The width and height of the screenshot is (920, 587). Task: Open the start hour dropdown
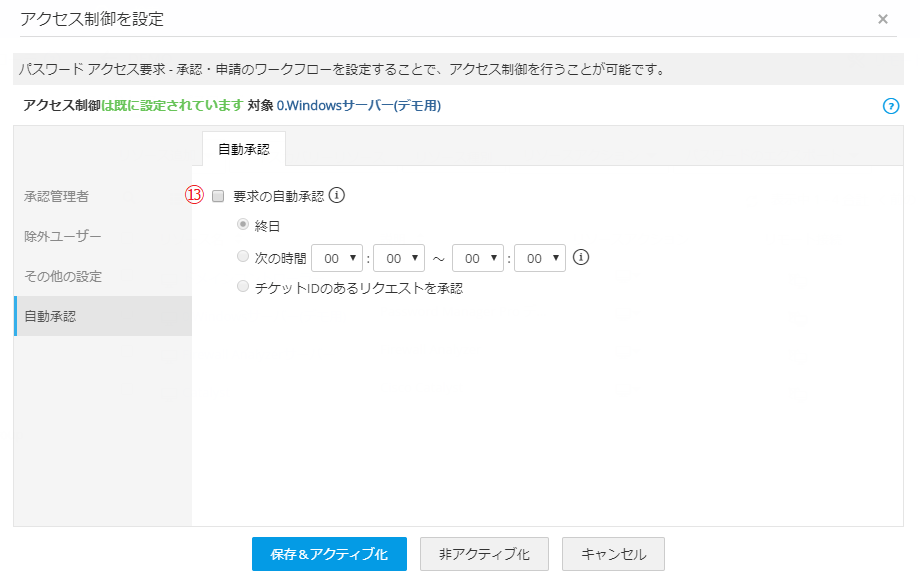click(338, 258)
